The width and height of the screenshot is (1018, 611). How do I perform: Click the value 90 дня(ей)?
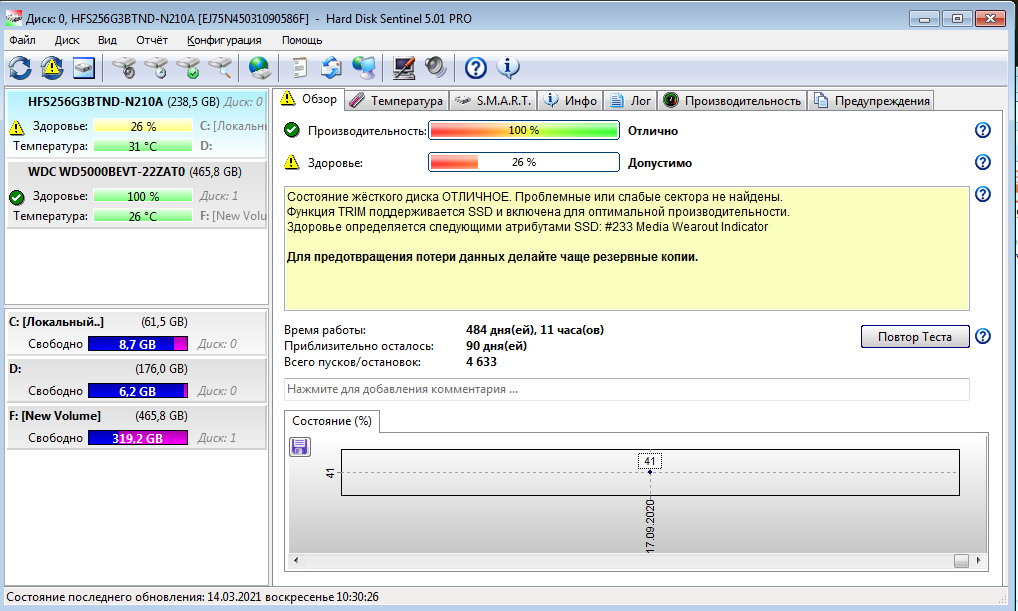coord(497,346)
